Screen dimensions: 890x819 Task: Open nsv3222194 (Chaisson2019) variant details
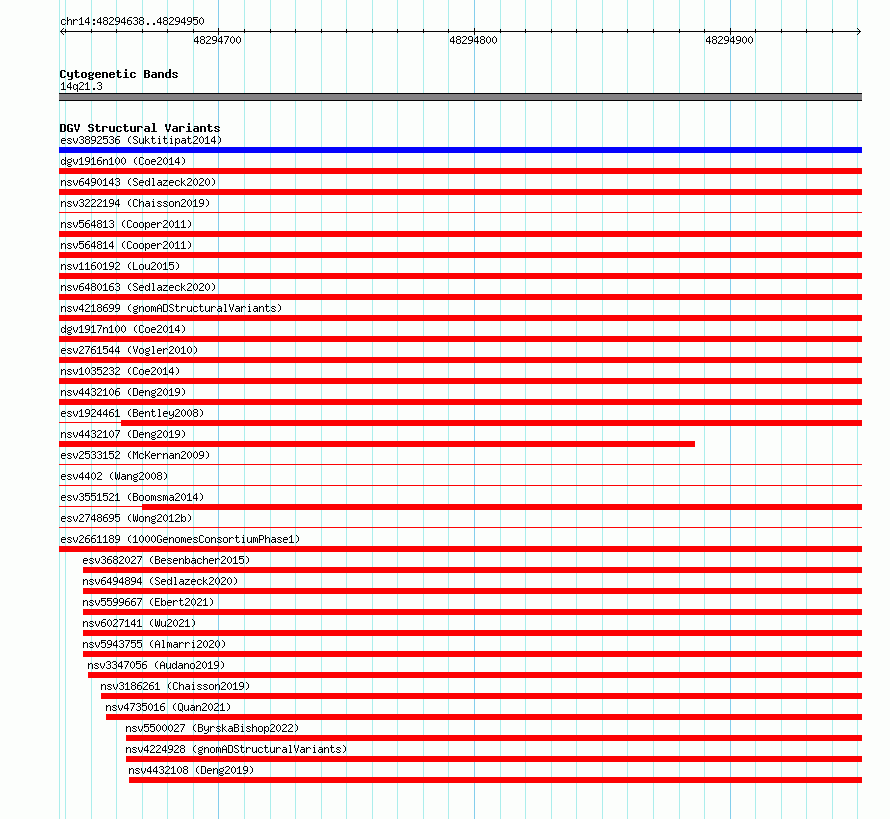click(x=135, y=203)
